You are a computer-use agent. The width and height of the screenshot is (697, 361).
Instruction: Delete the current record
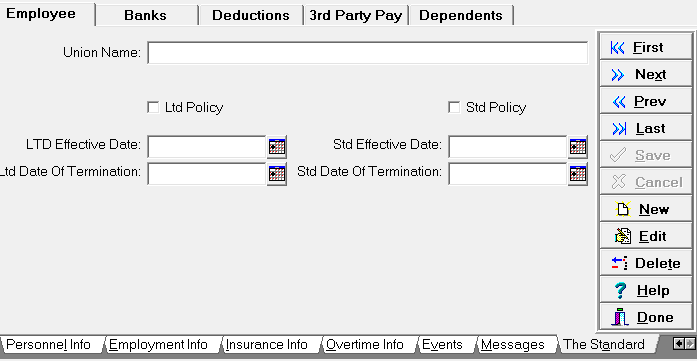tap(646, 263)
